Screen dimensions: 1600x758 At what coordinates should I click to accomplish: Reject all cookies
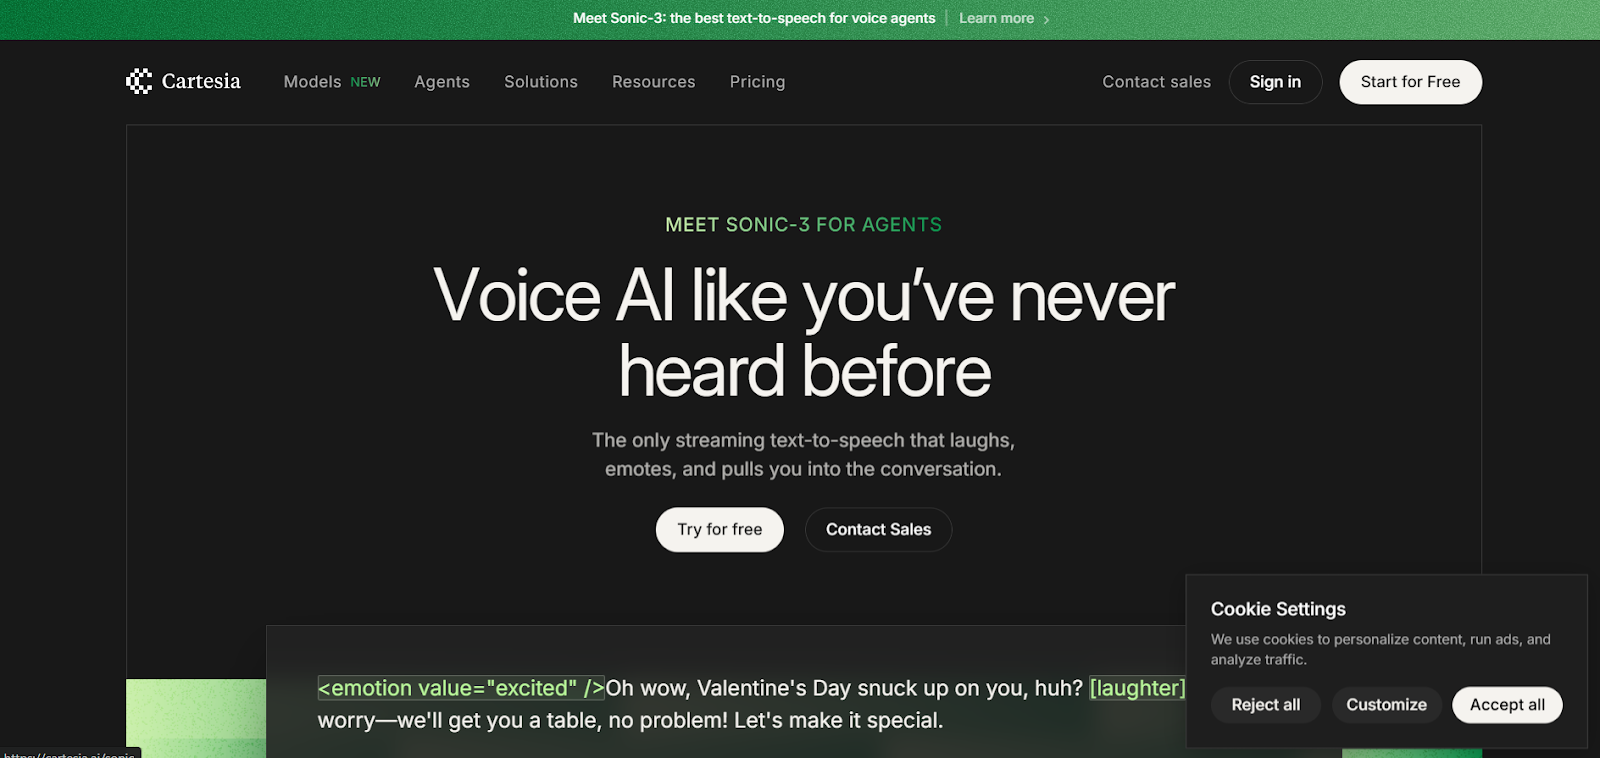coord(1266,705)
